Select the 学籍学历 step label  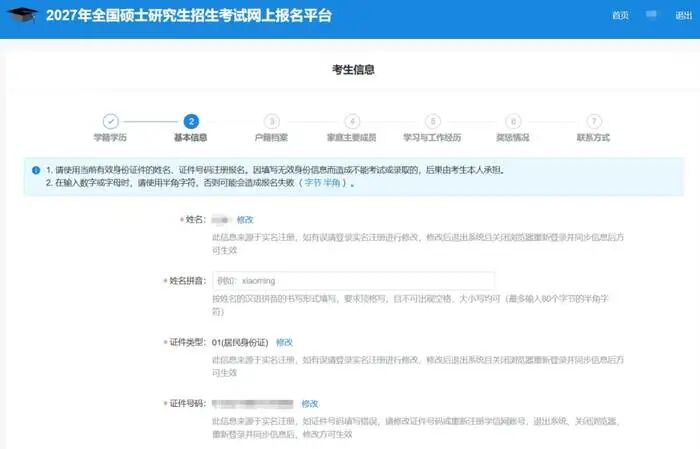coord(110,137)
